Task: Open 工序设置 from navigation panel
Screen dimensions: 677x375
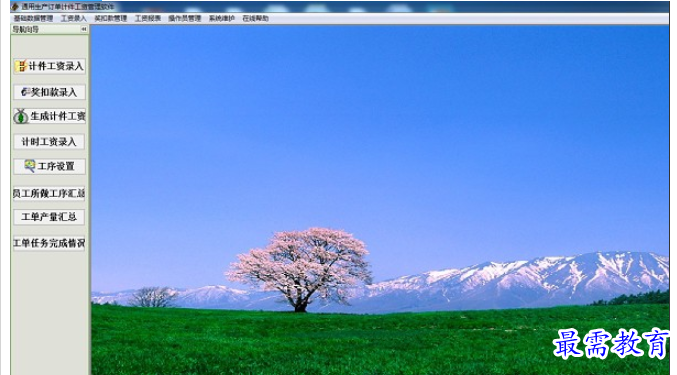Action: coord(49,167)
